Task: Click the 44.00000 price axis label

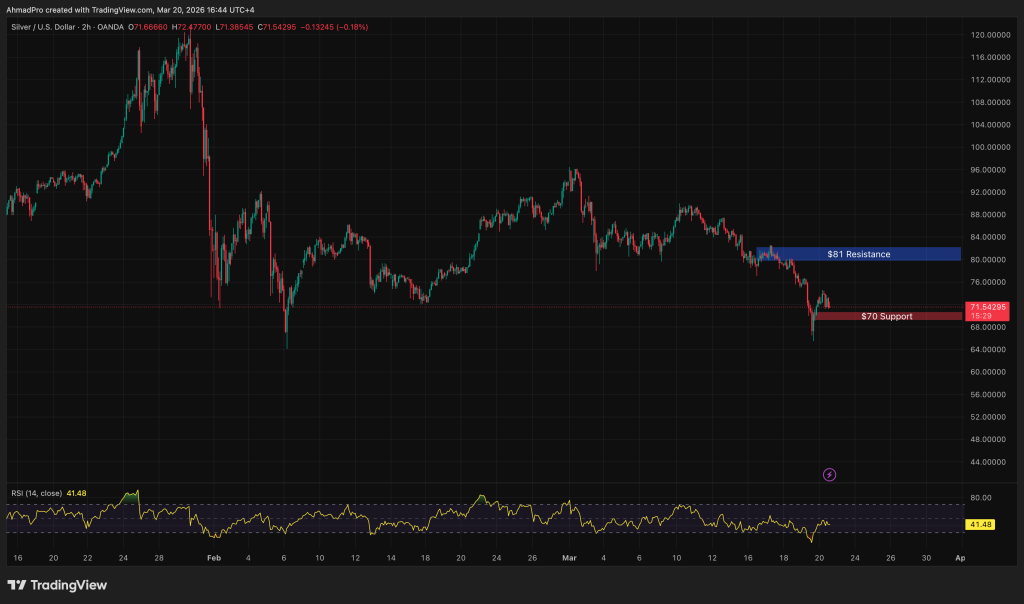Action: click(x=989, y=462)
